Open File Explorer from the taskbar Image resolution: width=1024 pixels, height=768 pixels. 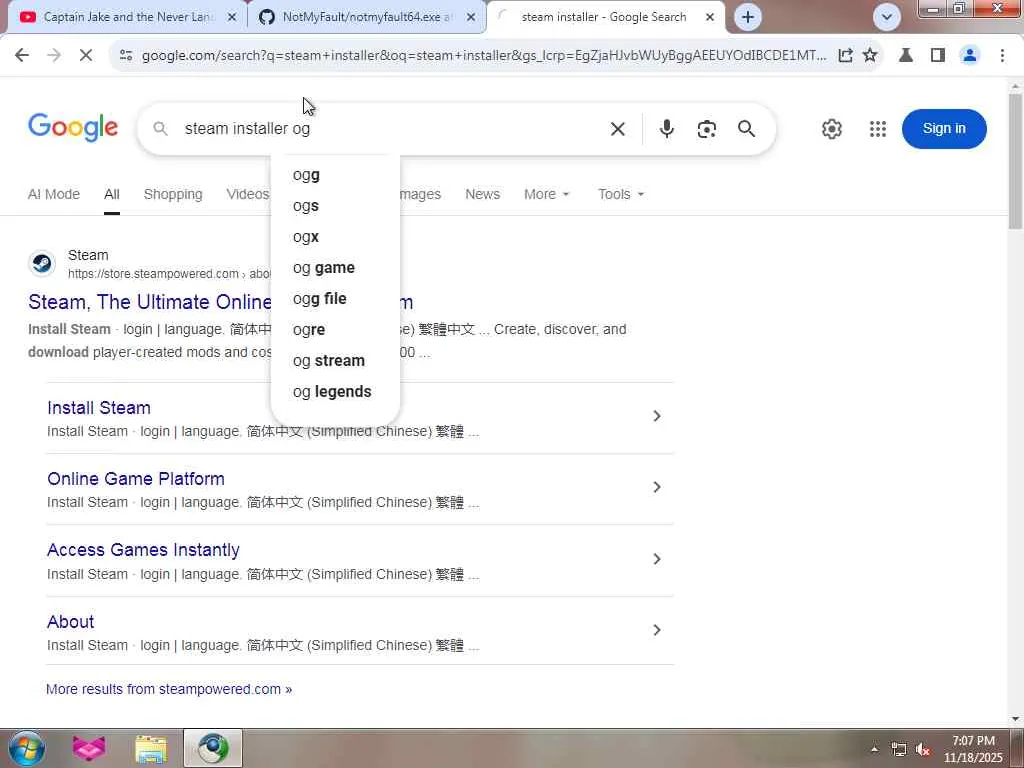[151, 748]
